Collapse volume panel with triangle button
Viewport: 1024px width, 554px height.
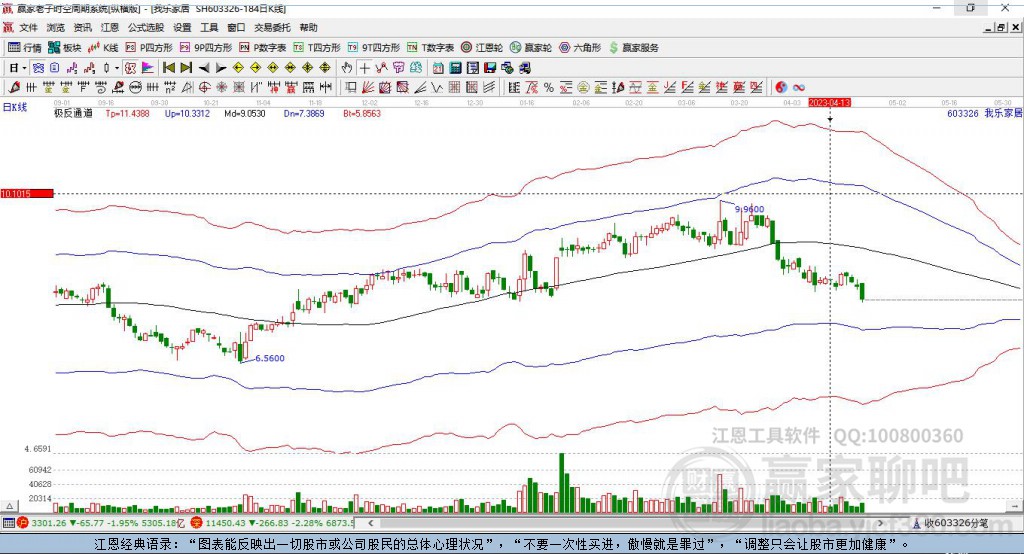click(x=9, y=506)
